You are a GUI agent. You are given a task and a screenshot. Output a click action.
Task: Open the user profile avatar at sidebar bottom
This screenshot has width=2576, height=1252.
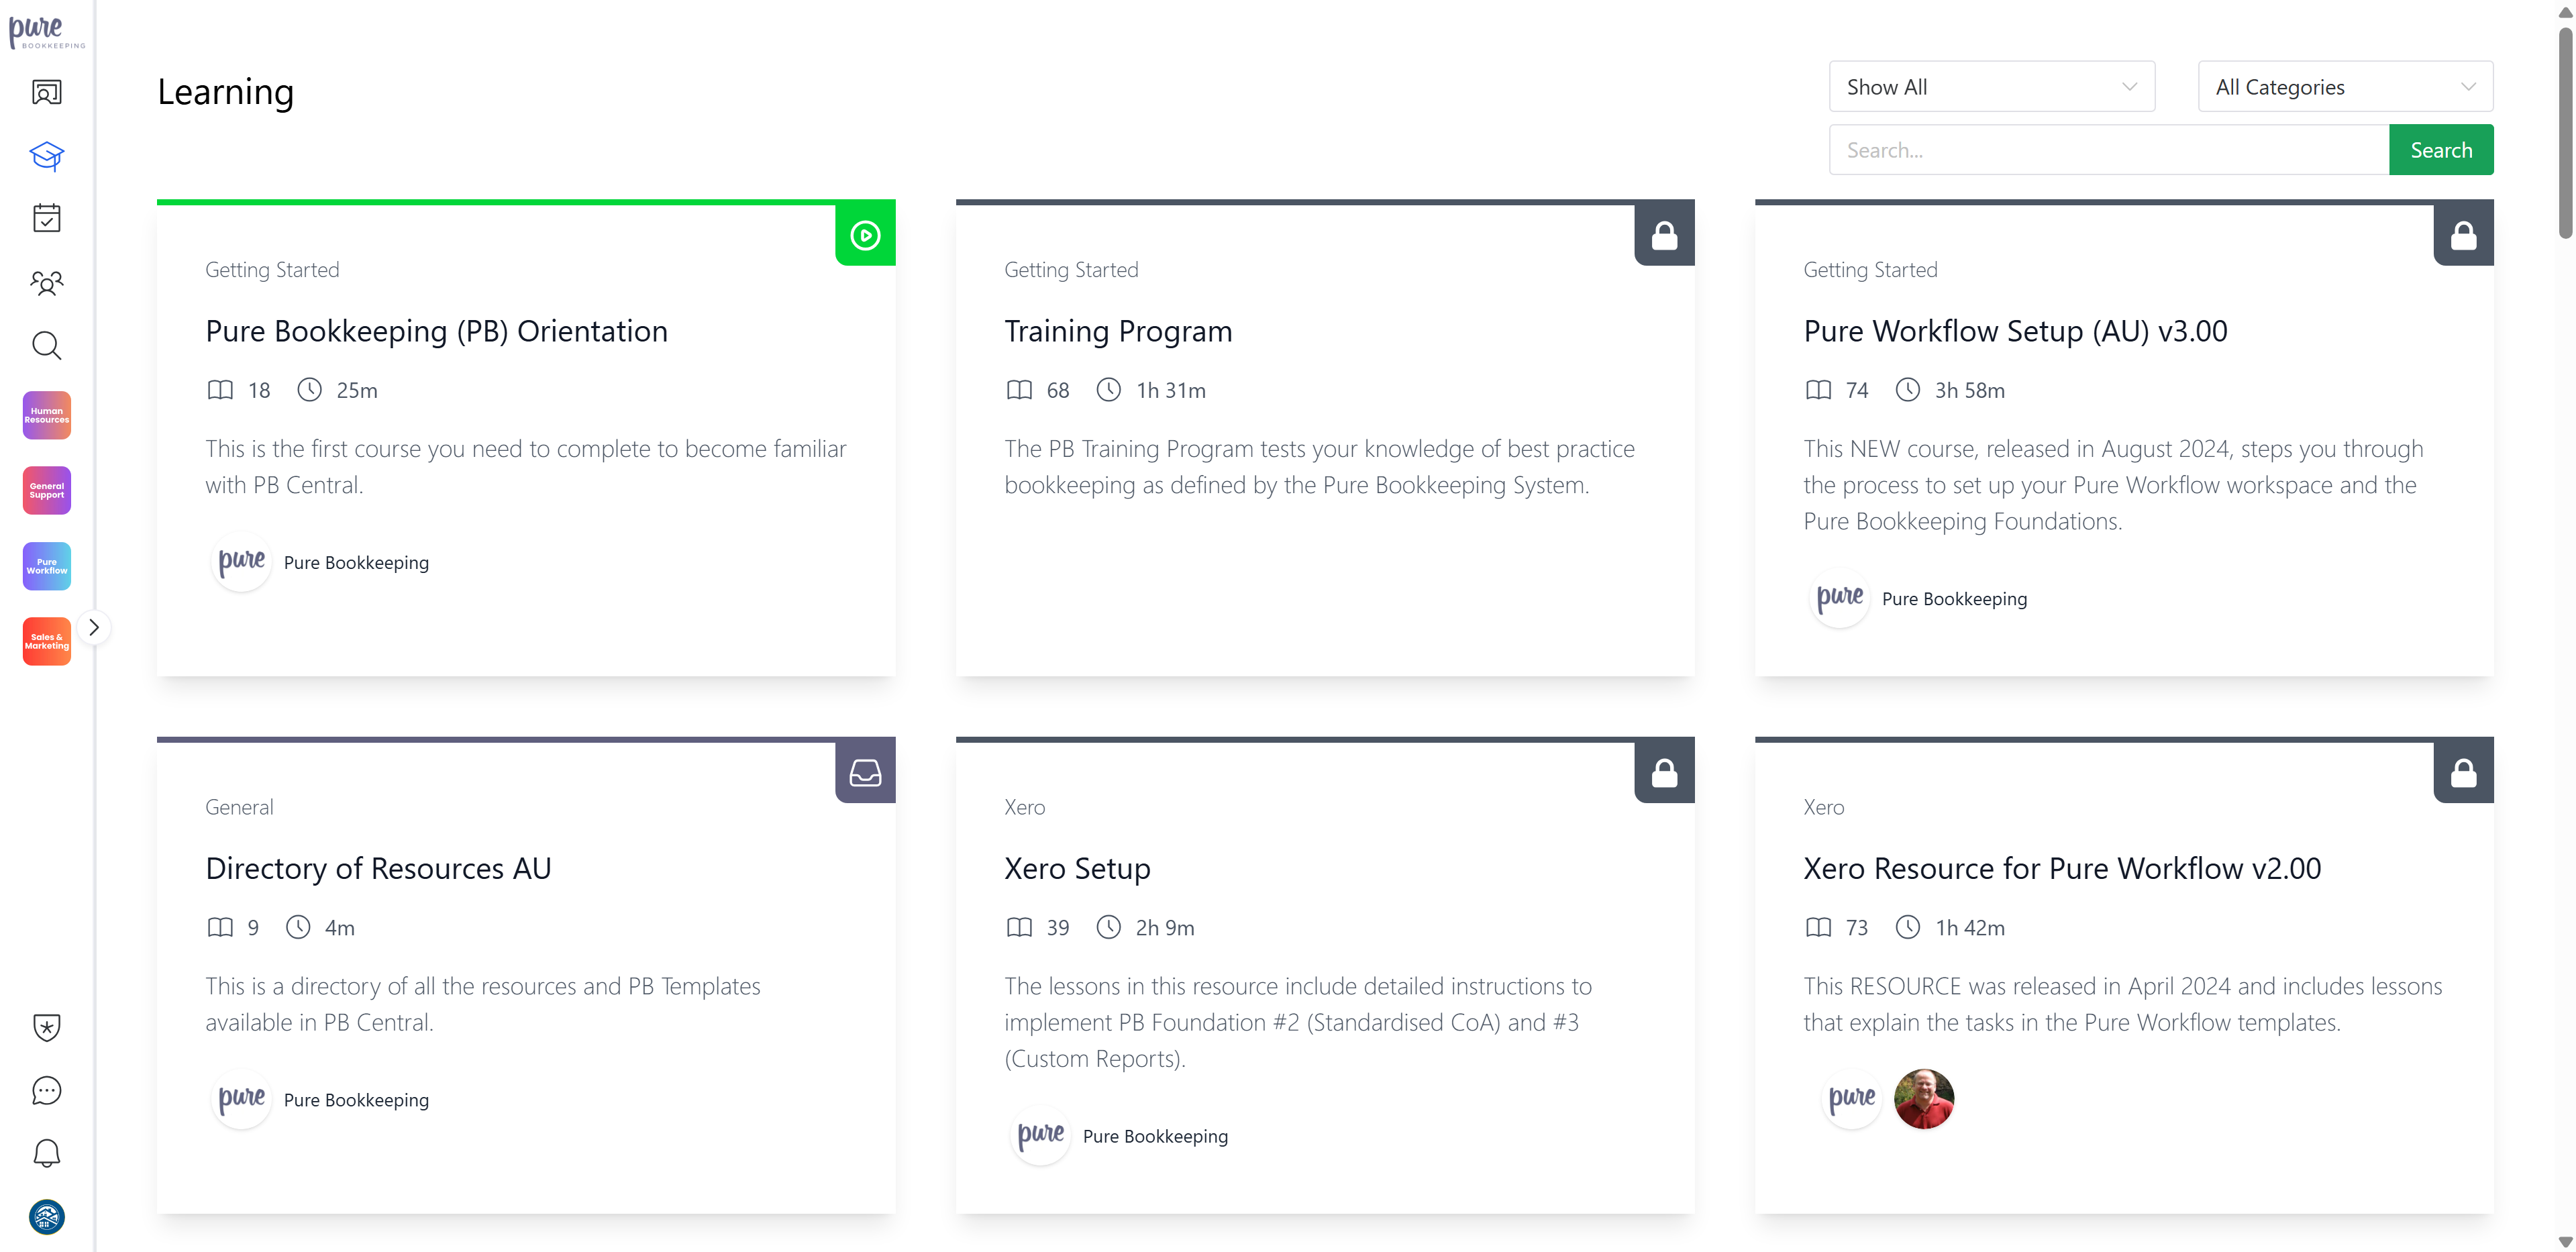tap(46, 1217)
